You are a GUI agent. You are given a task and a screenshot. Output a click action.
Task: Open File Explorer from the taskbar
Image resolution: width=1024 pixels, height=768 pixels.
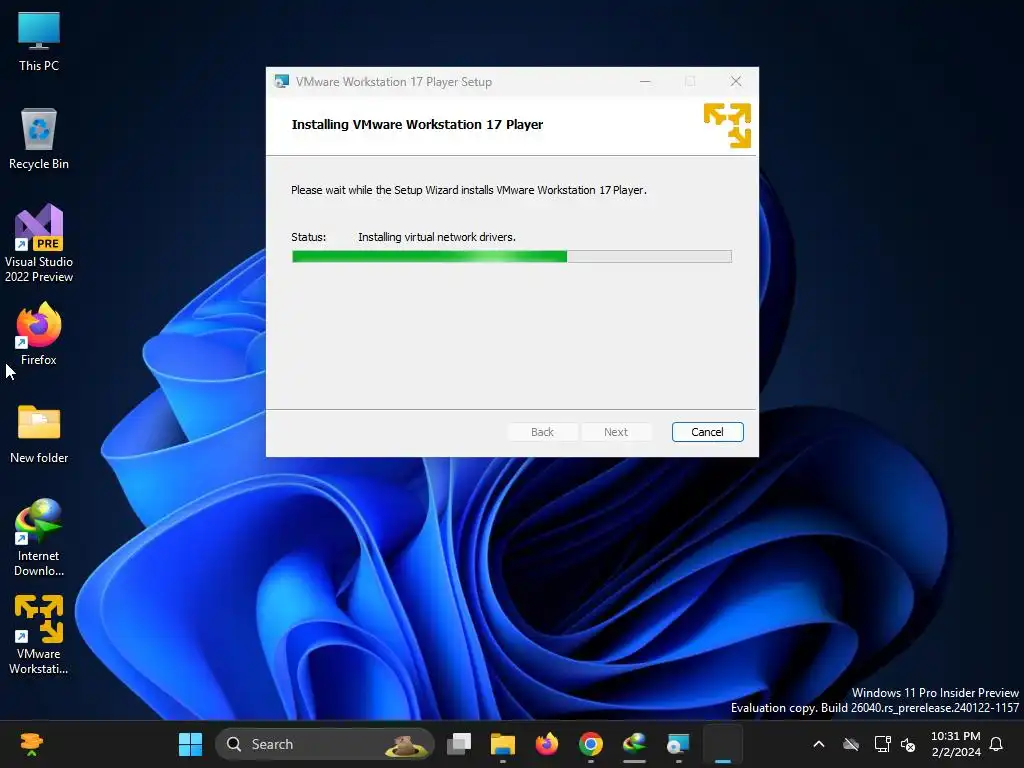(x=503, y=744)
